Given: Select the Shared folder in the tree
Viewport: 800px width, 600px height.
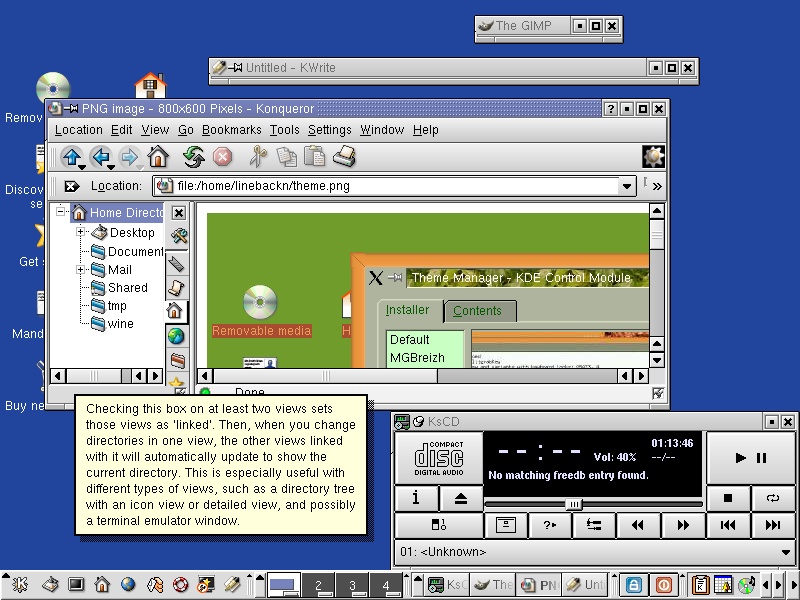Looking at the screenshot, I should 119,288.
